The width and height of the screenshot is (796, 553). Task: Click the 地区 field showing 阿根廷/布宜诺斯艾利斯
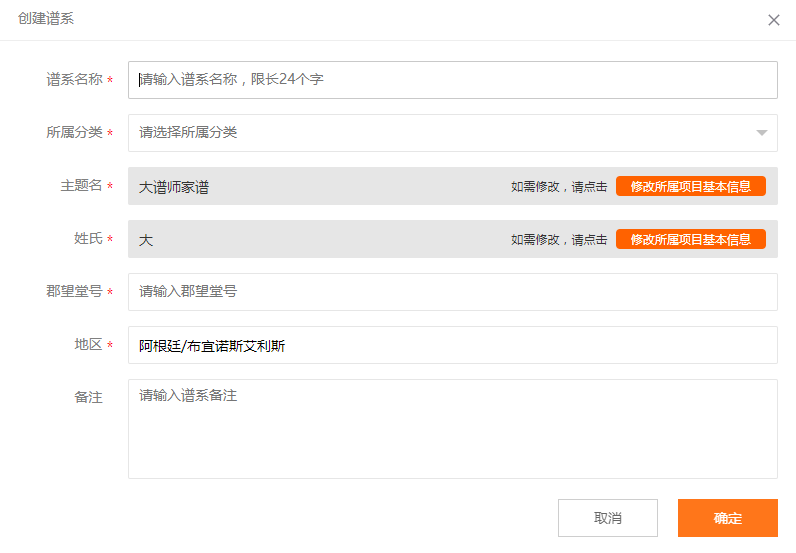tap(452, 345)
